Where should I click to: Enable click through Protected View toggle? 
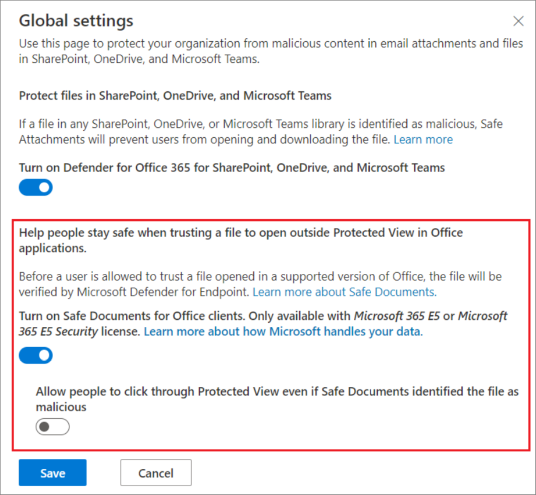(x=53, y=427)
